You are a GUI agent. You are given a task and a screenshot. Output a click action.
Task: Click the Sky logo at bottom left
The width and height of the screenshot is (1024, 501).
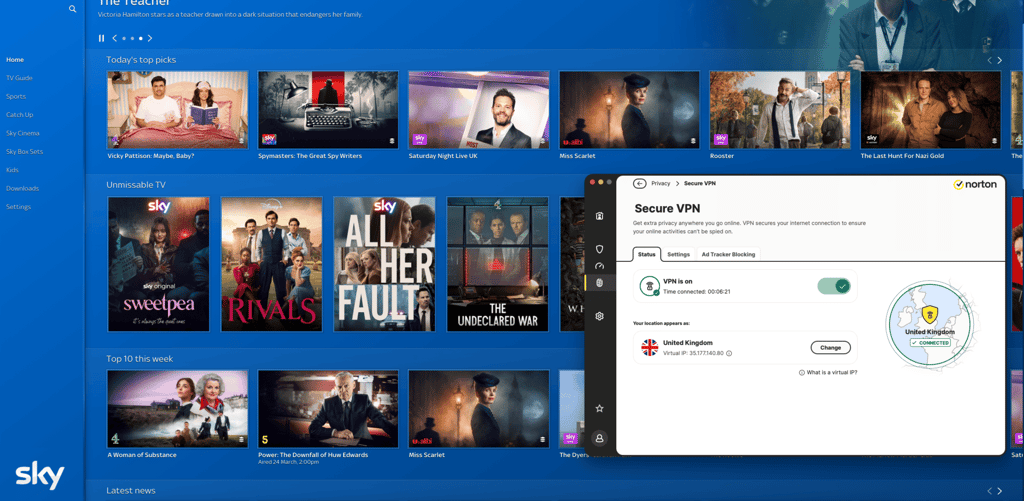click(40, 476)
